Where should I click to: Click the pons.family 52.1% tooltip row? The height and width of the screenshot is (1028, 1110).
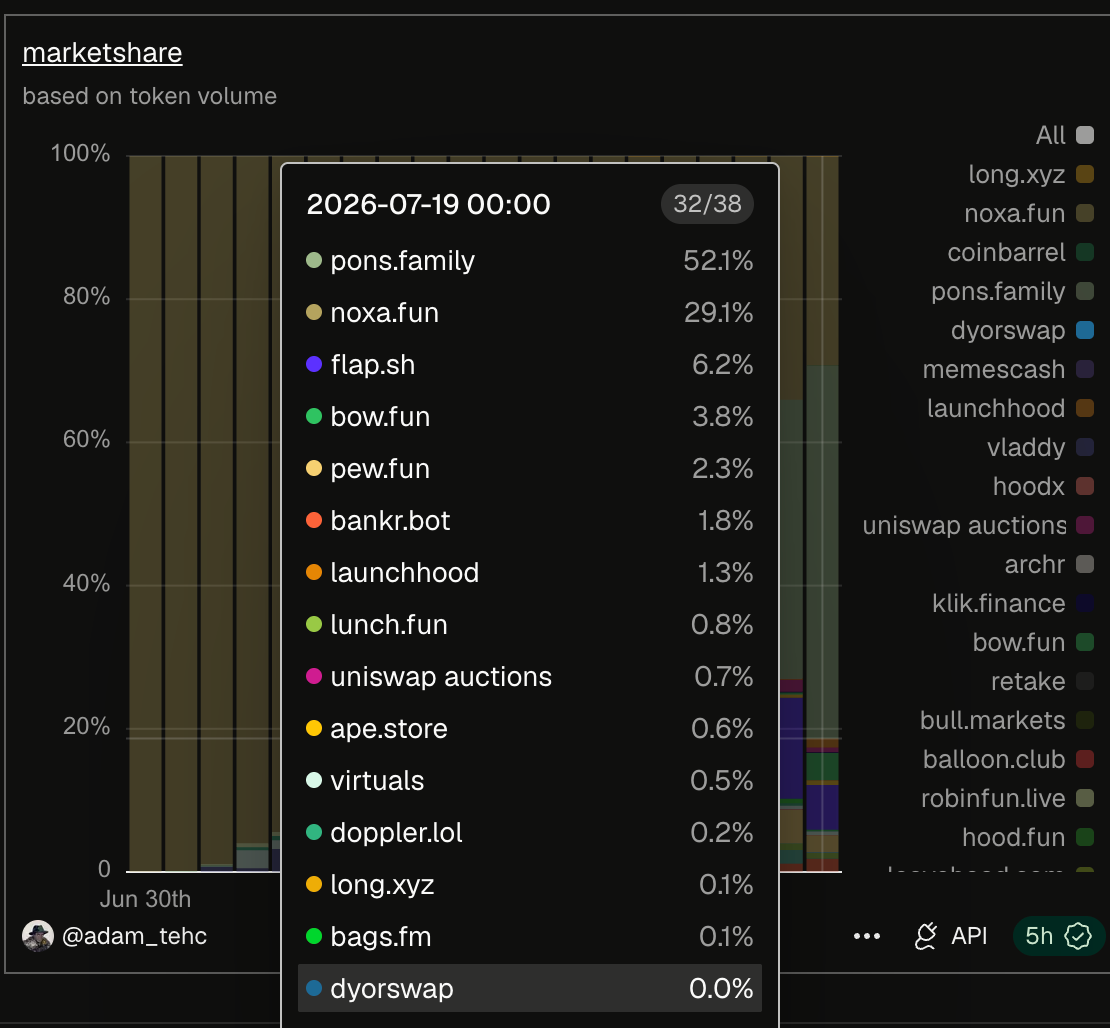(530, 261)
